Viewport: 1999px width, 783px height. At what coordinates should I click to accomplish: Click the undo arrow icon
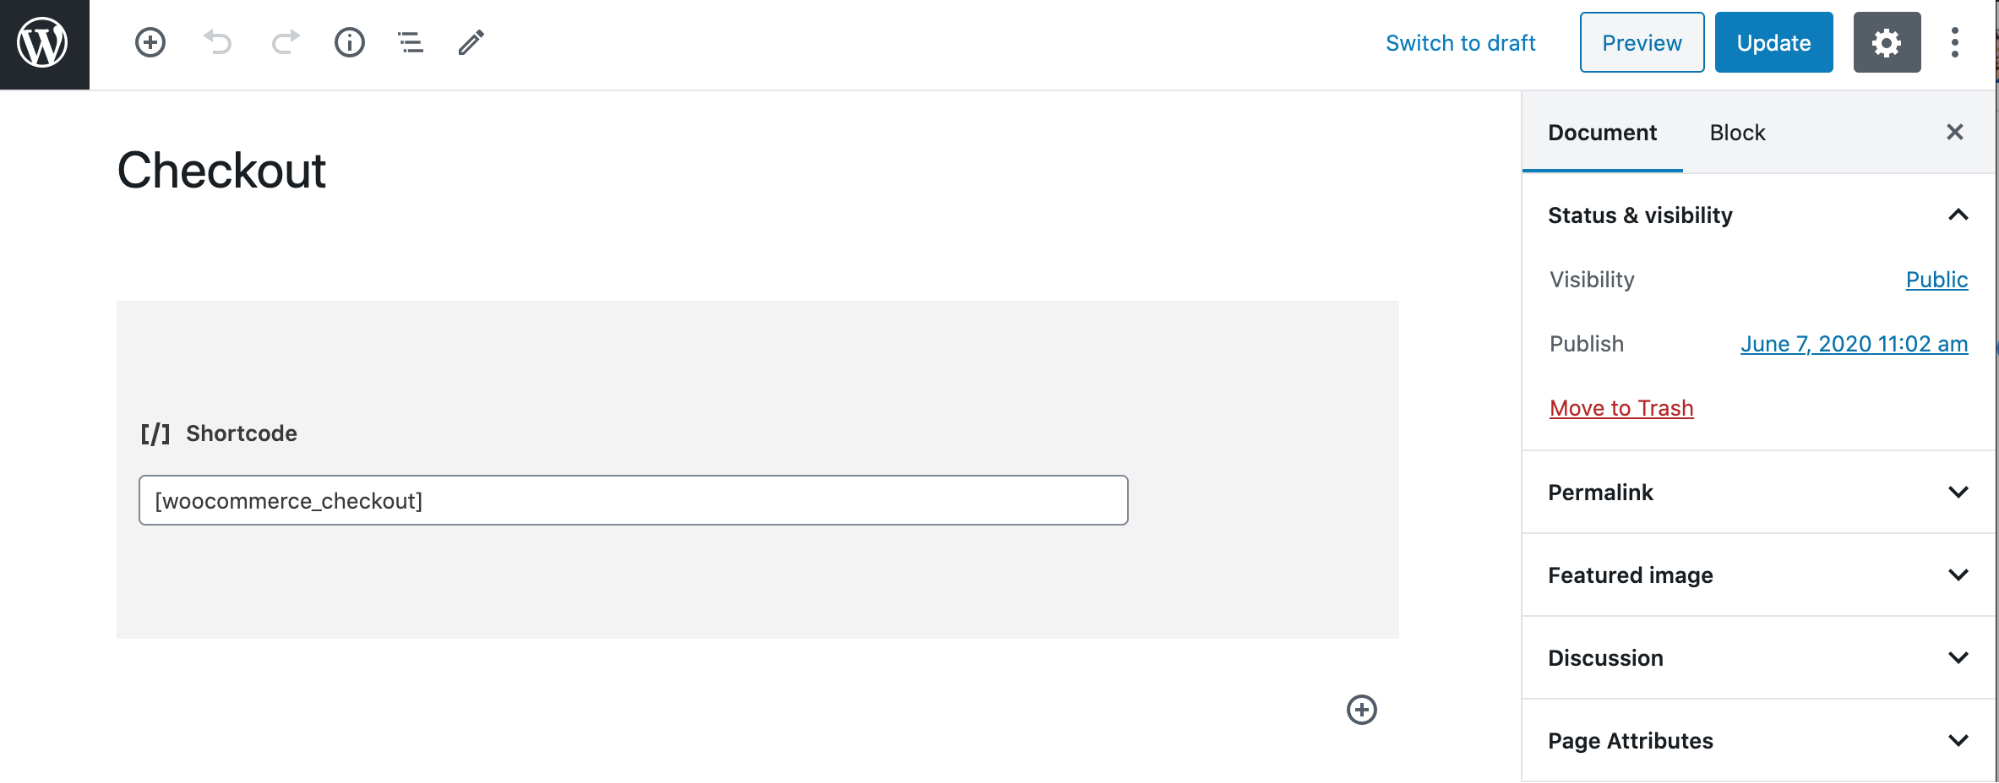(x=217, y=42)
